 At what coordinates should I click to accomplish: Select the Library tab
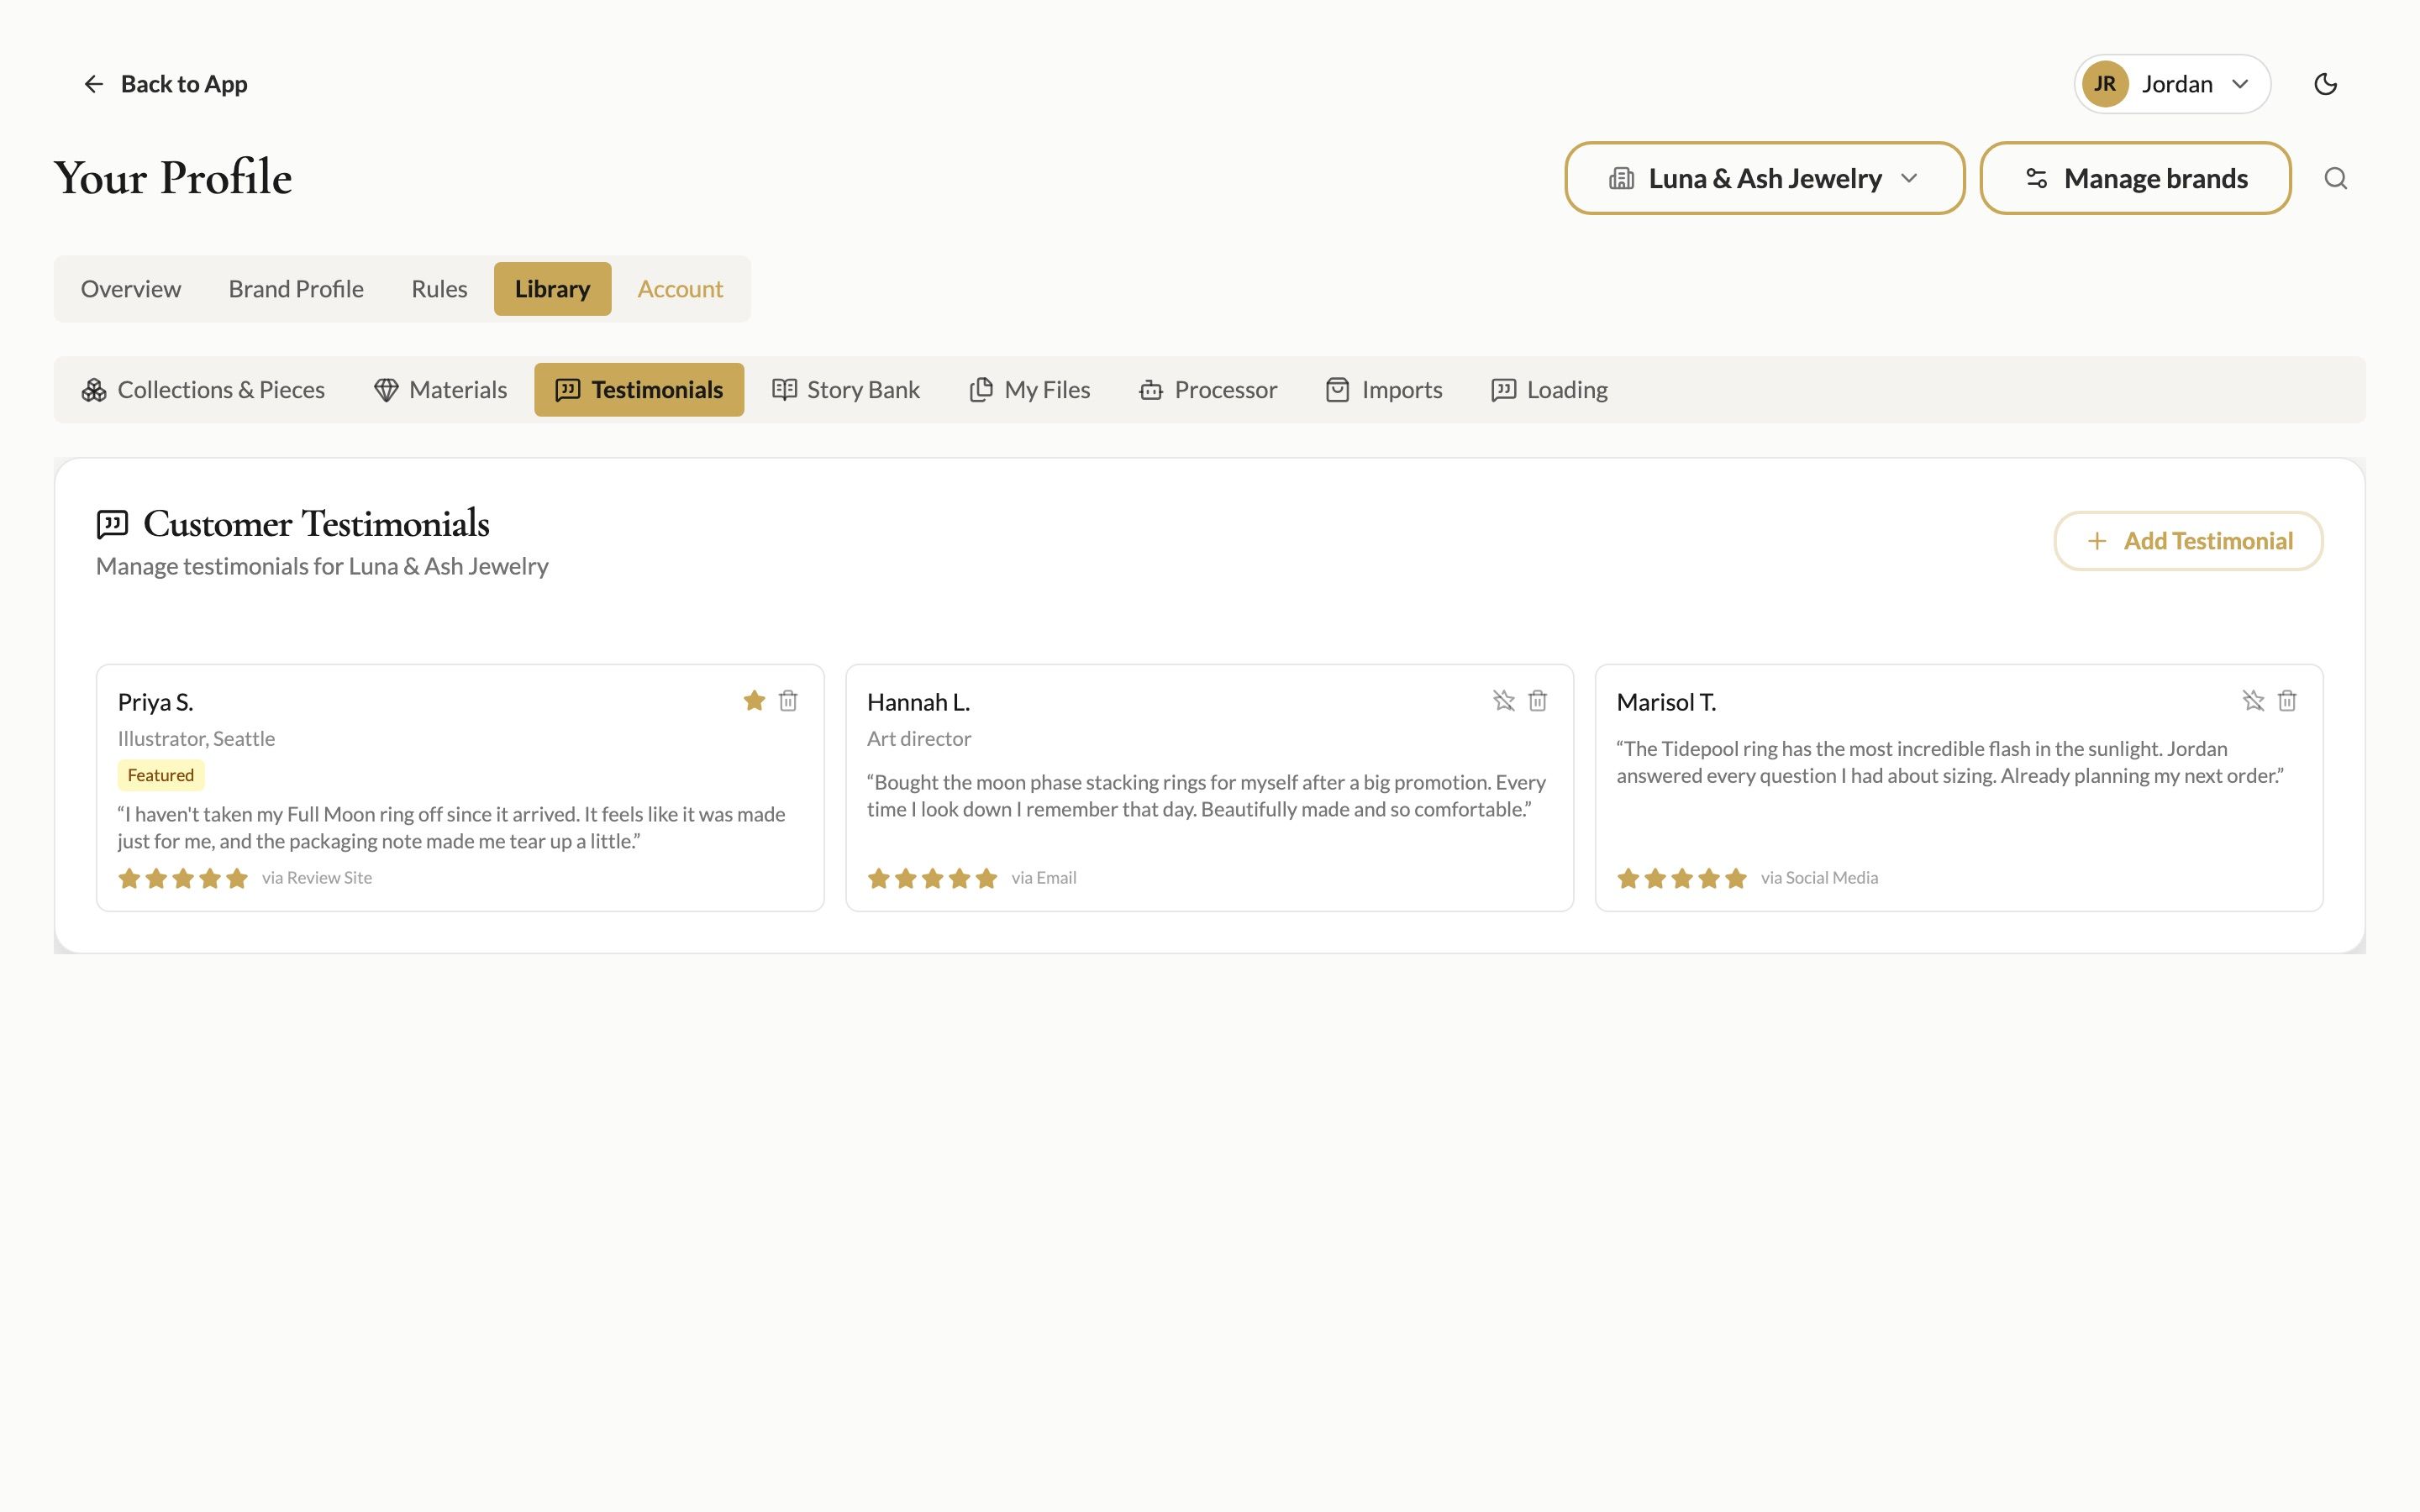coord(552,289)
